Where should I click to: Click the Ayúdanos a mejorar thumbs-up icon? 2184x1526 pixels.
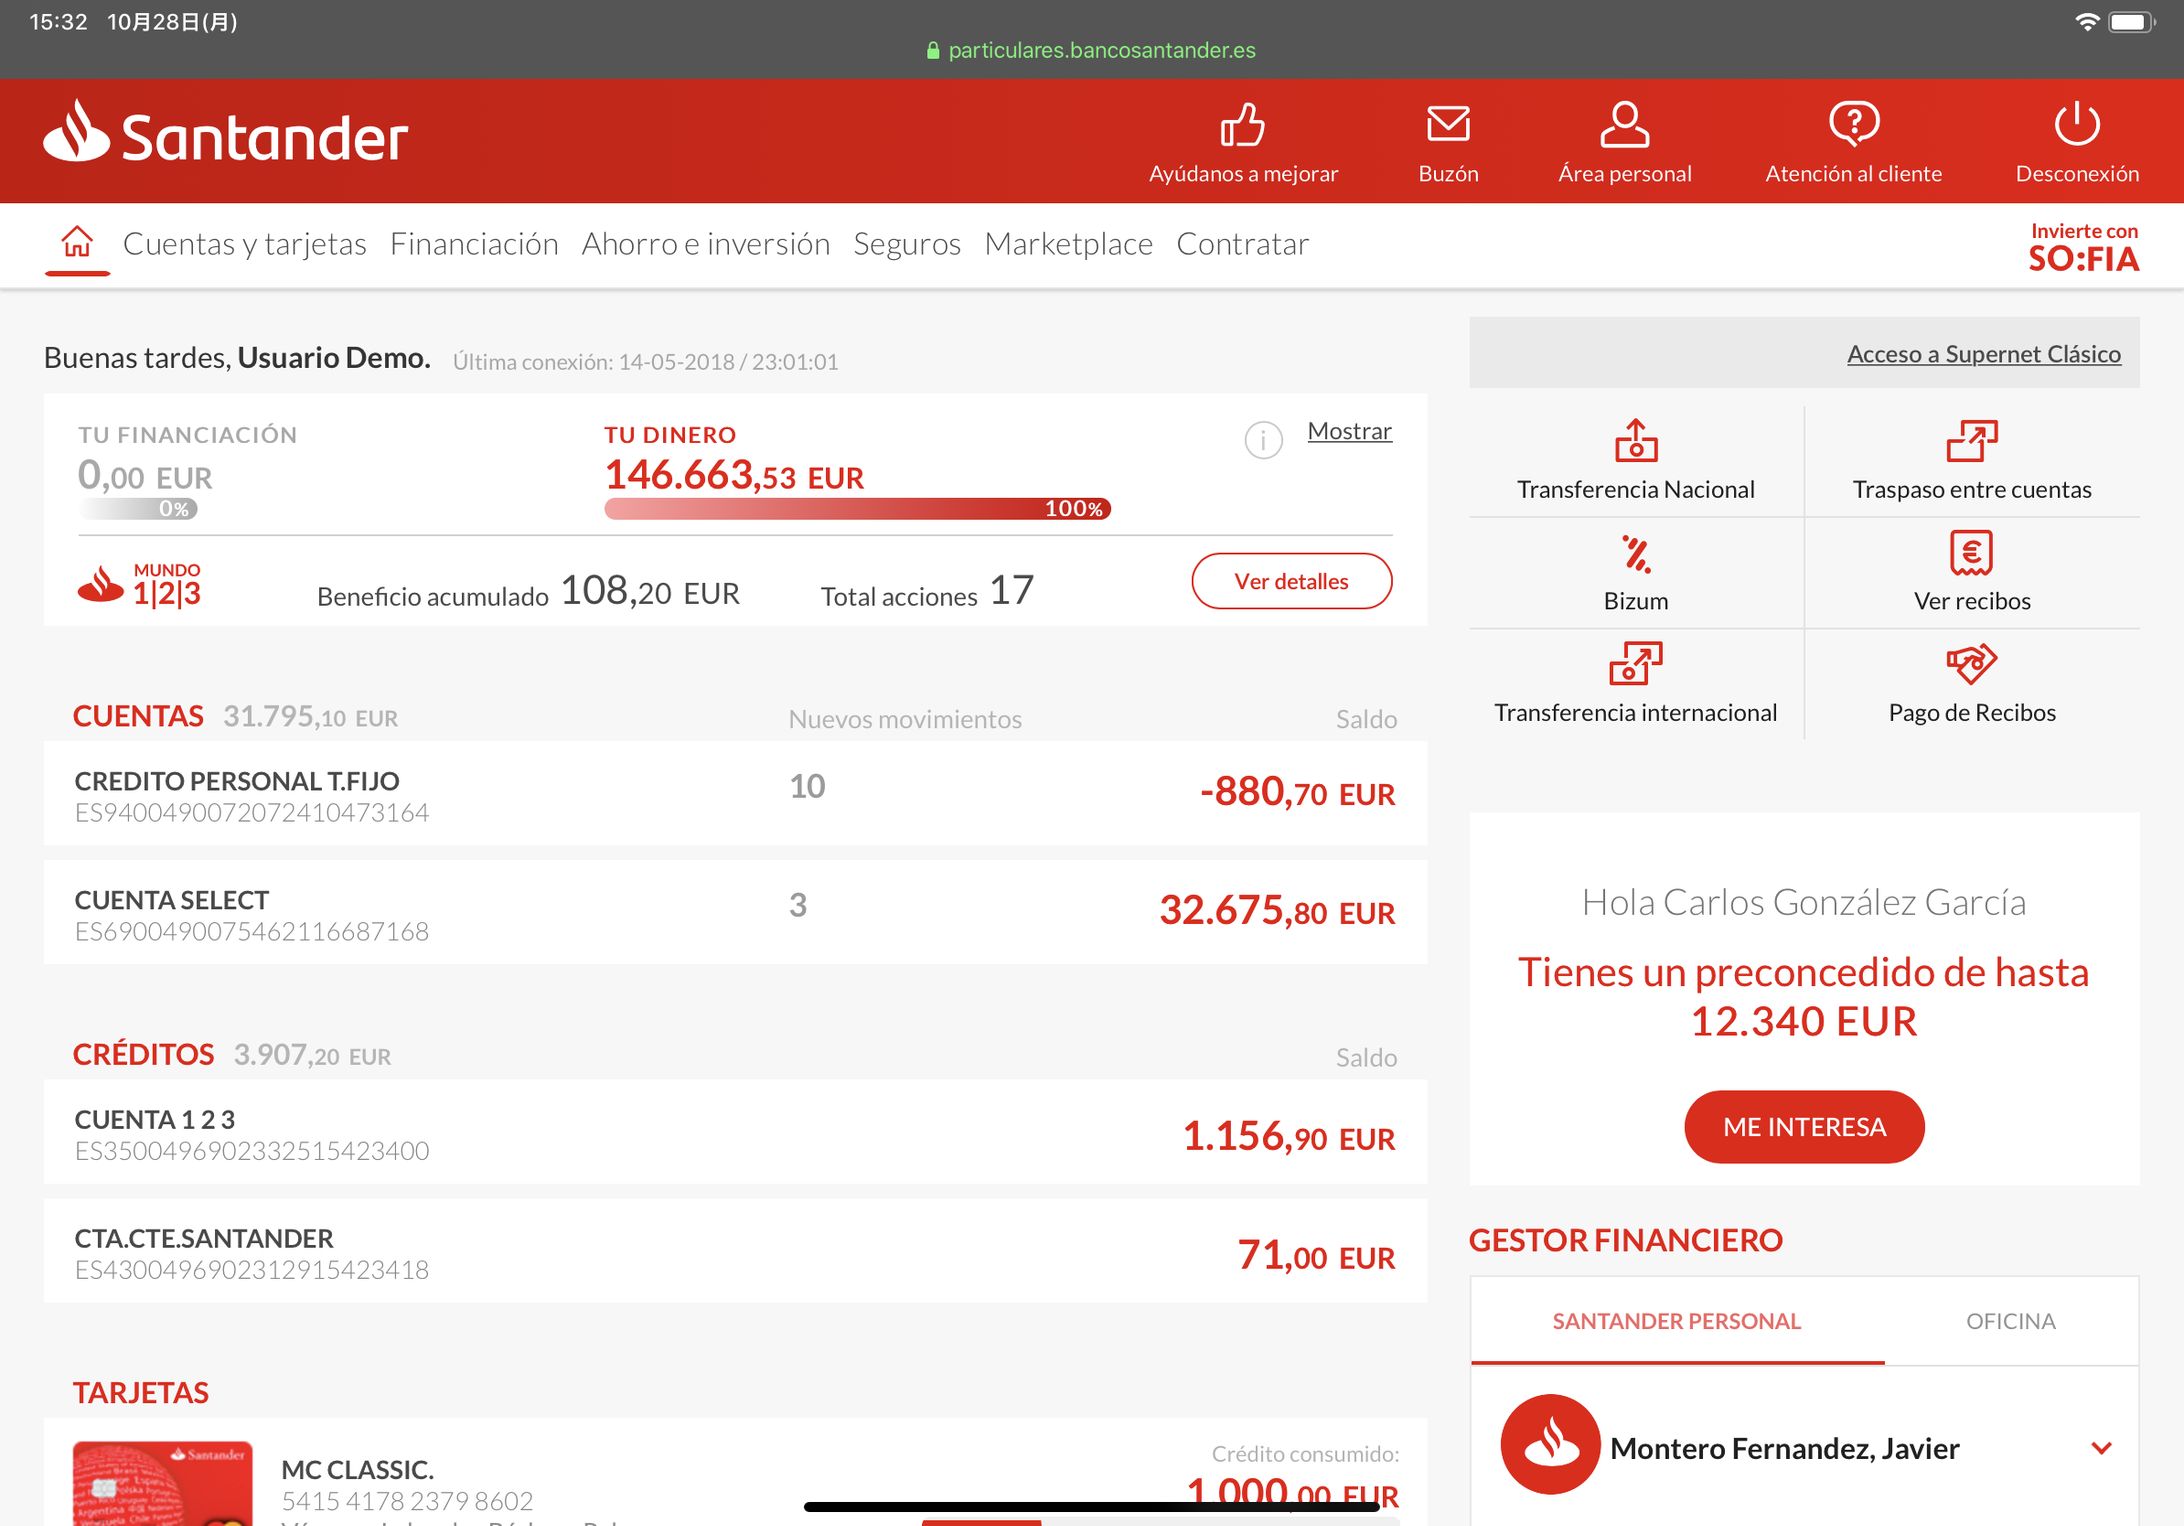coord(1242,125)
